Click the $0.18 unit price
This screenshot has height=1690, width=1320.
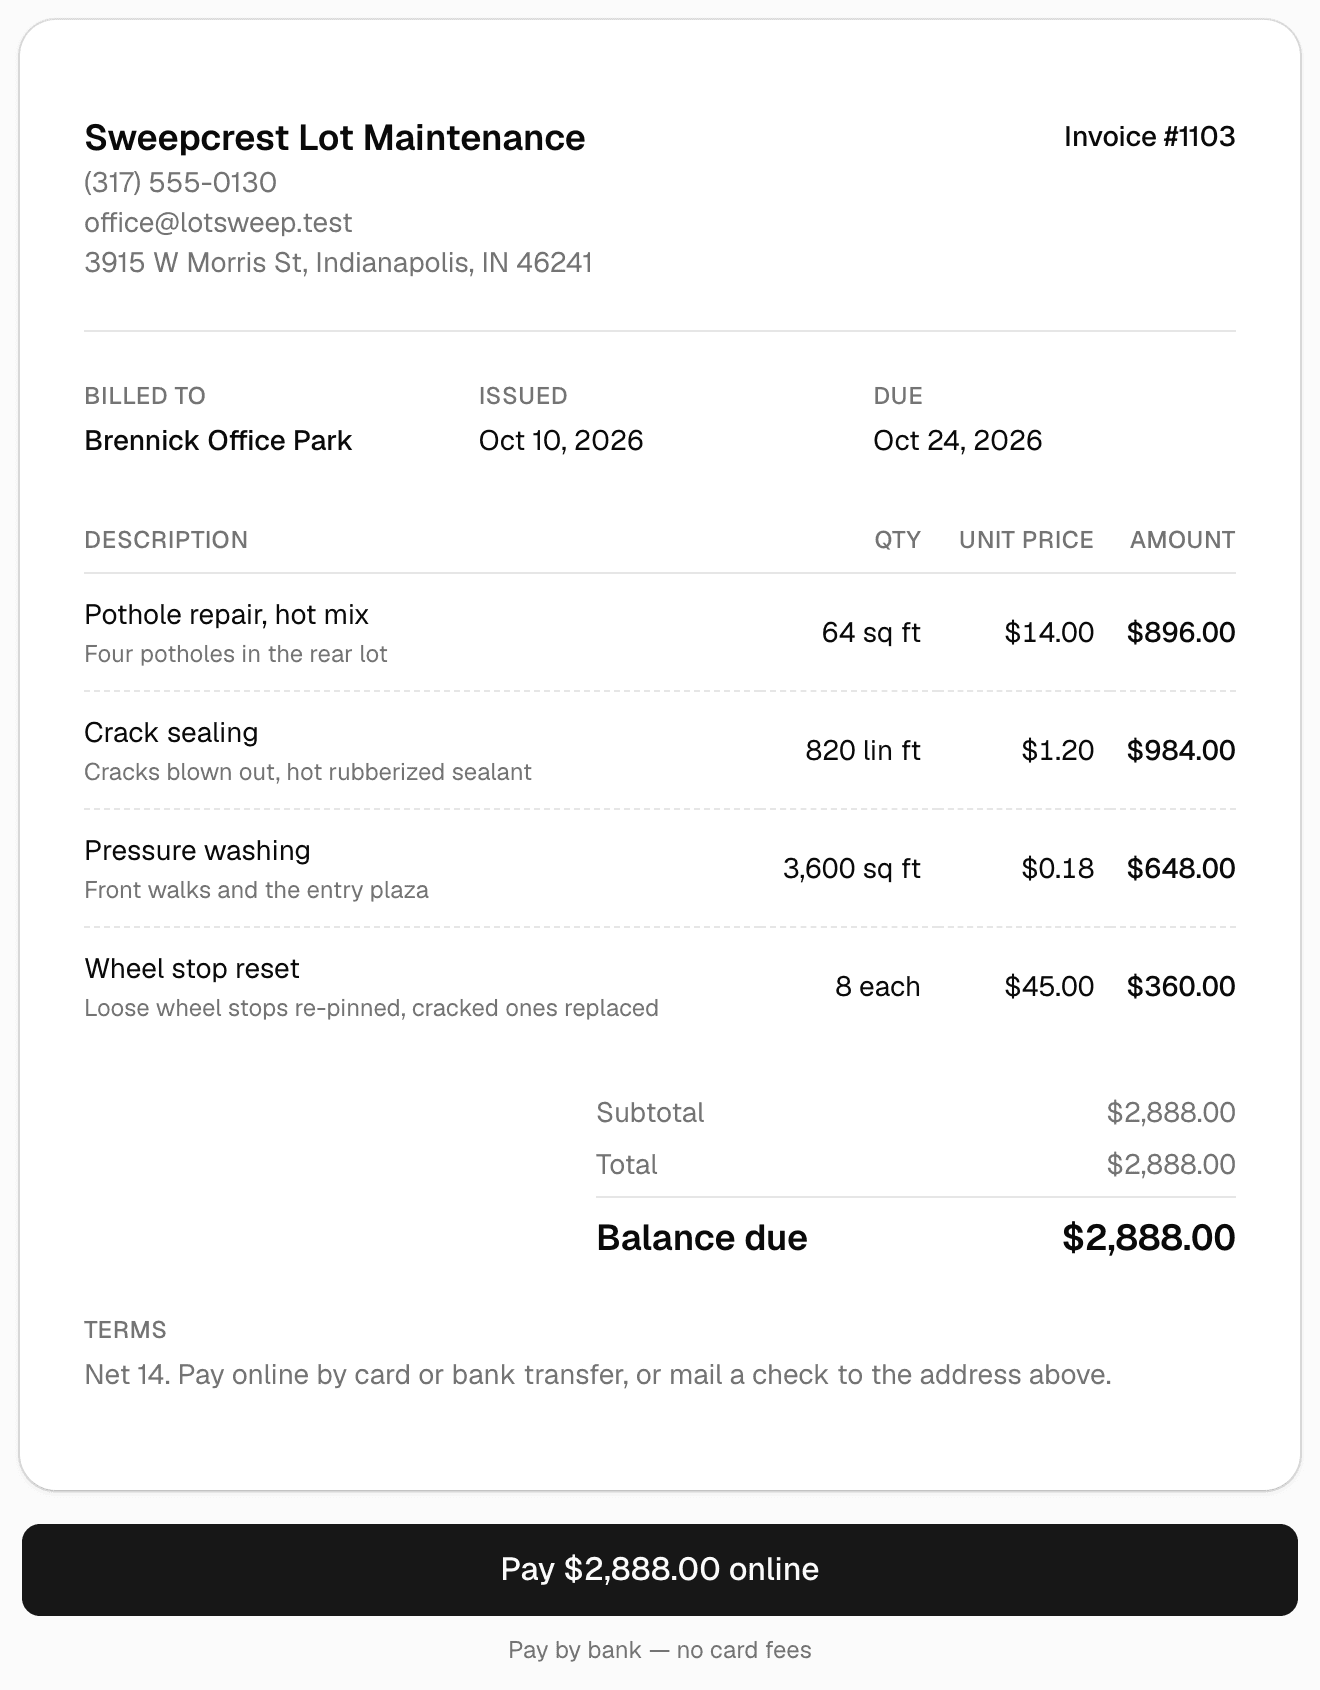pos(1058,868)
